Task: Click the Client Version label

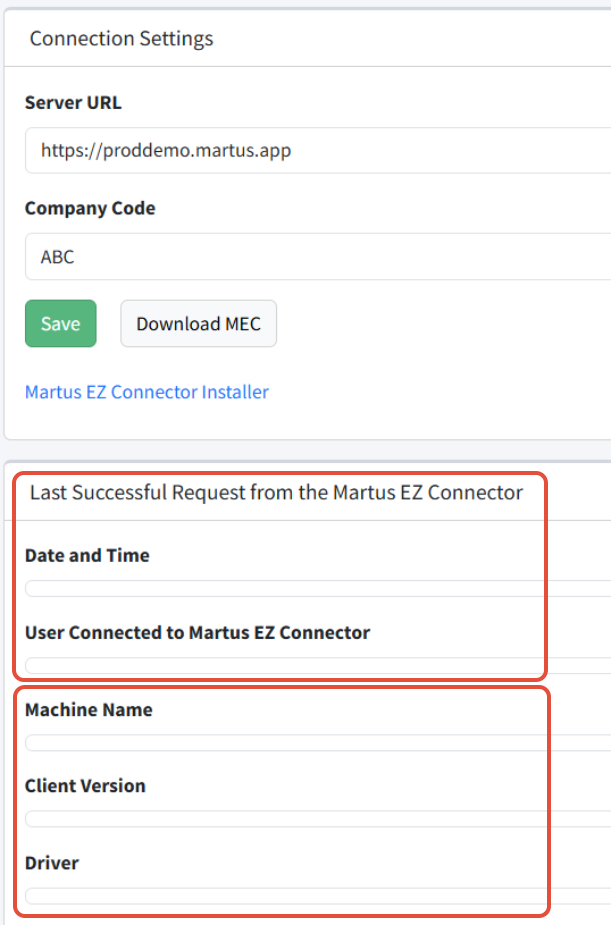Action: (85, 786)
